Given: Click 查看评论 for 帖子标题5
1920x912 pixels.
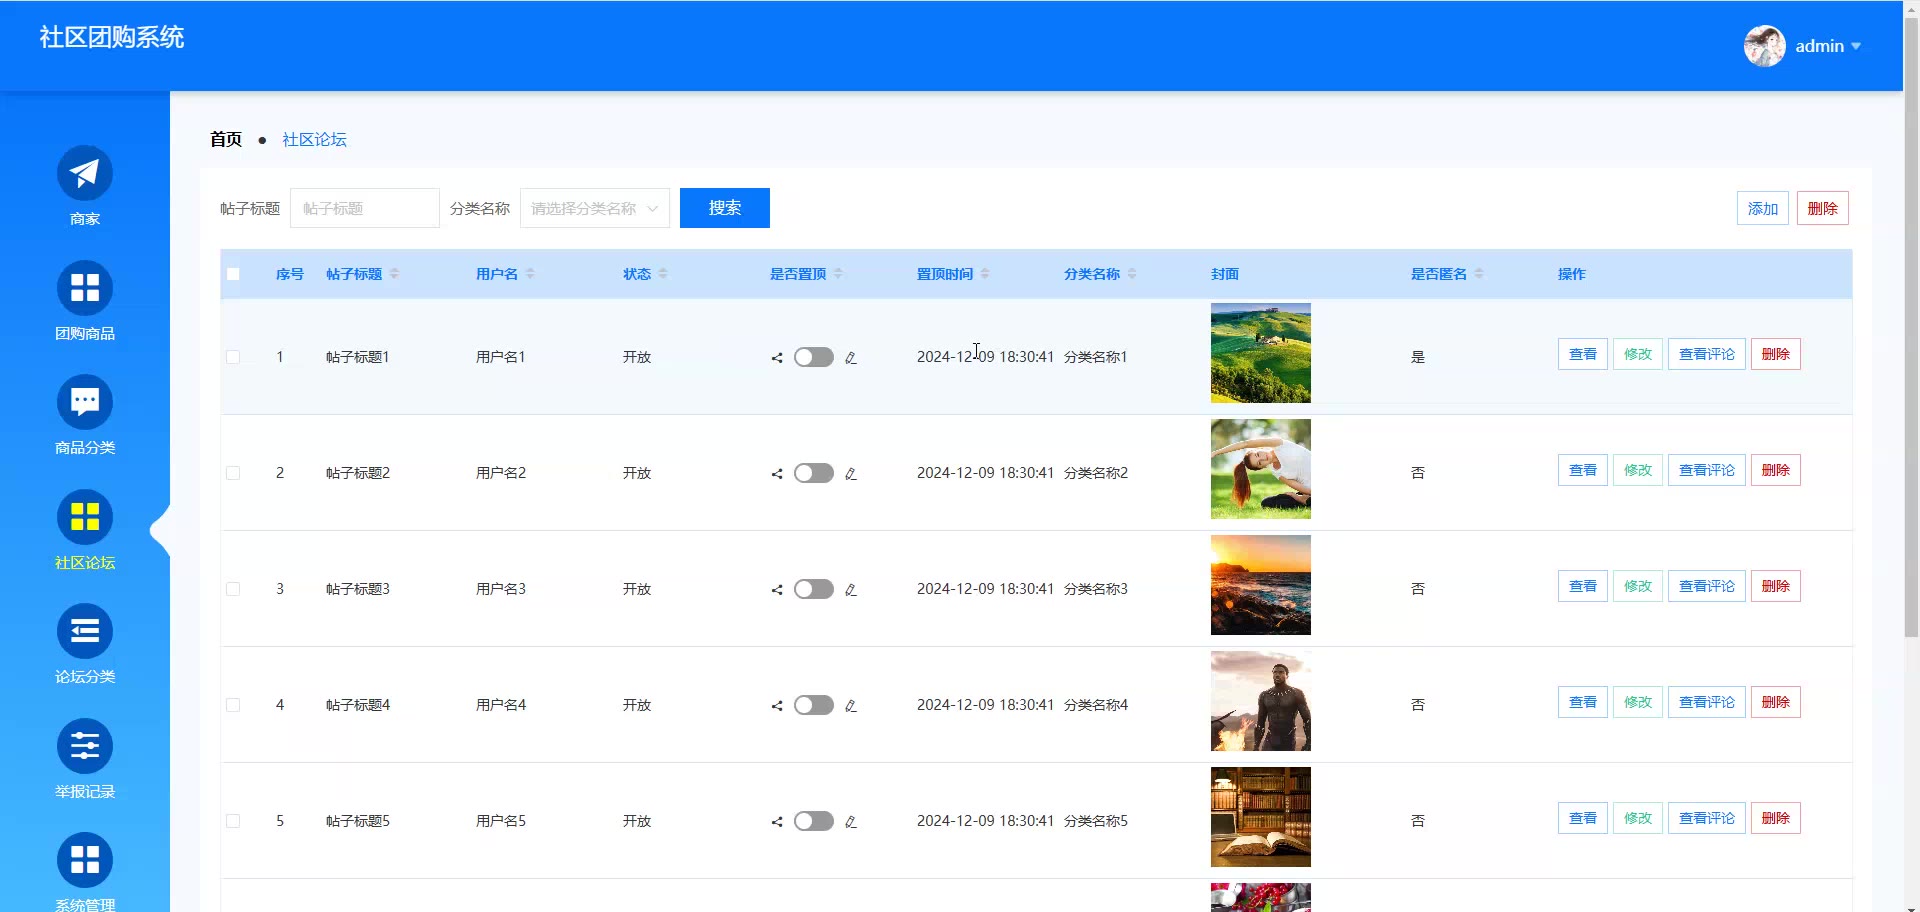Looking at the screenshot, I should pyautogui.click(x=1706, y=818).
